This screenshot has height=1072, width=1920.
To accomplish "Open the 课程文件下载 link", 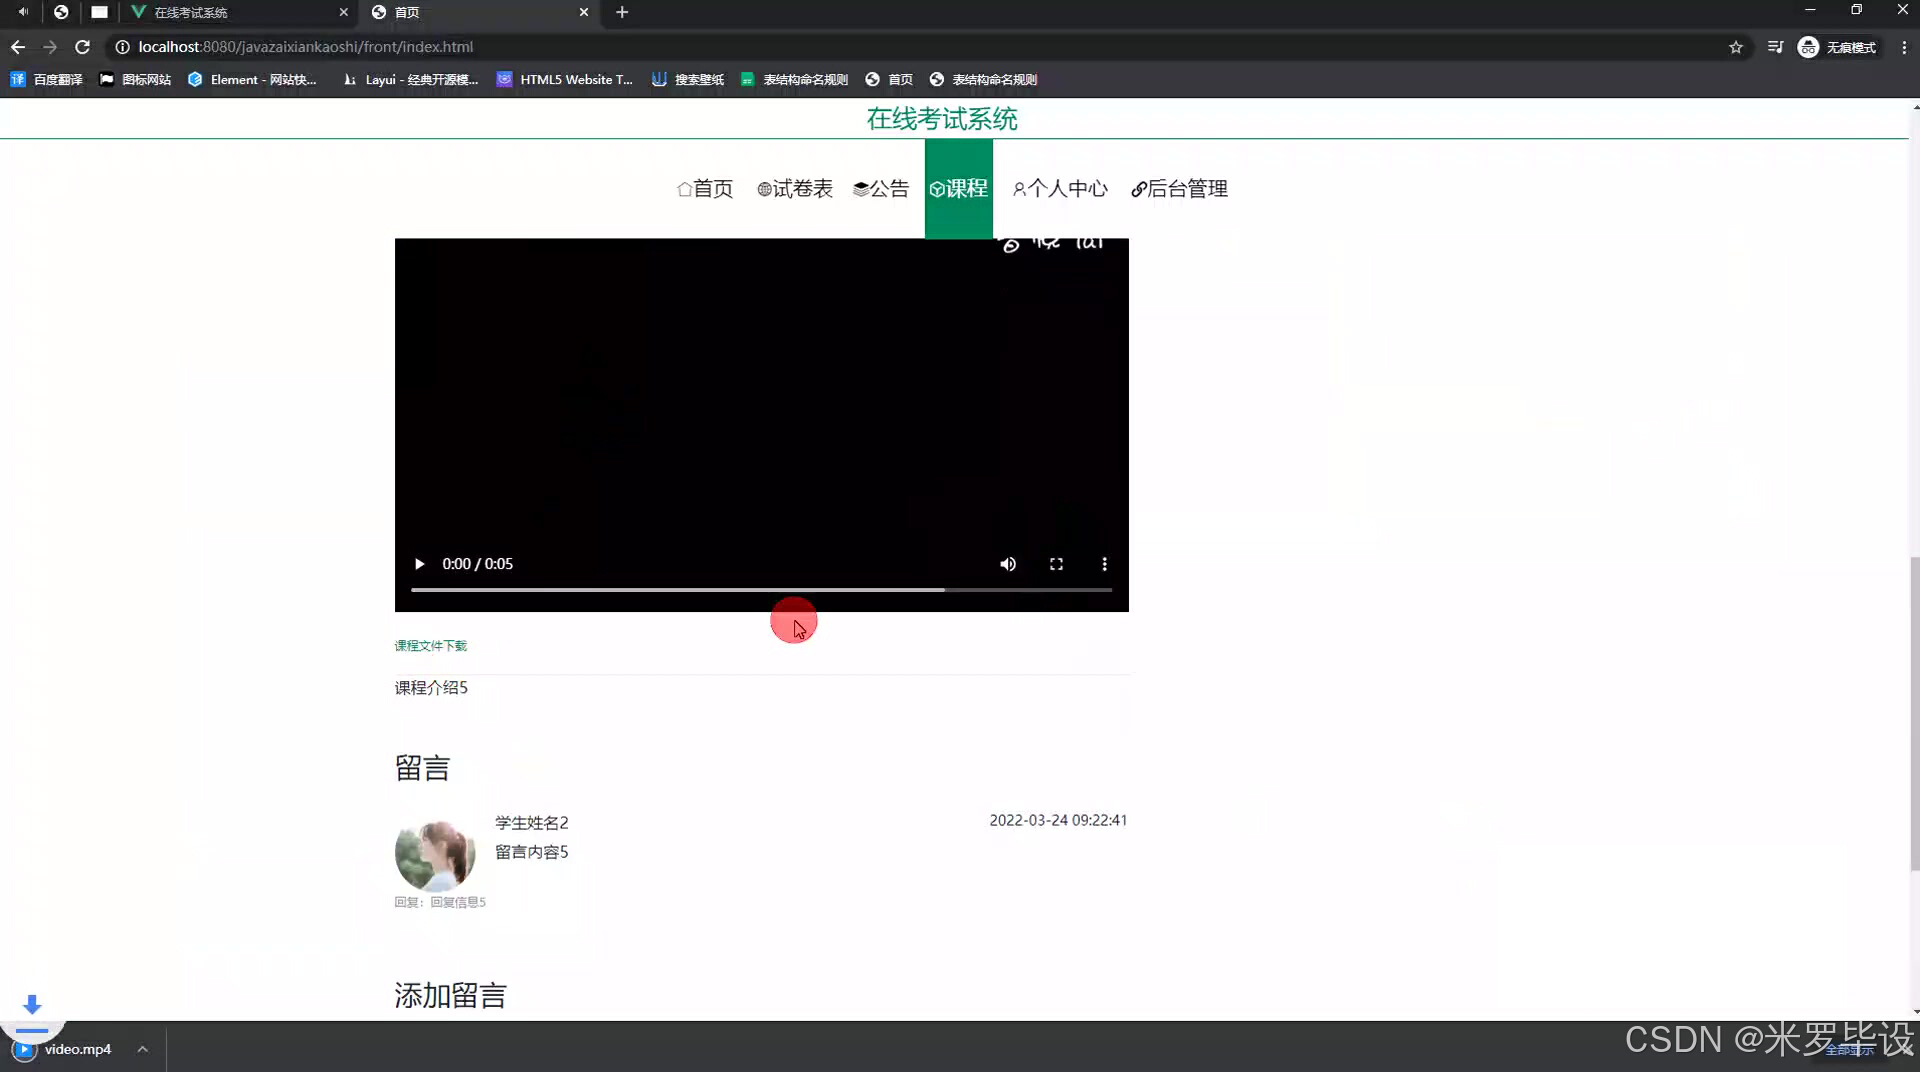I will tap(430, 645).
